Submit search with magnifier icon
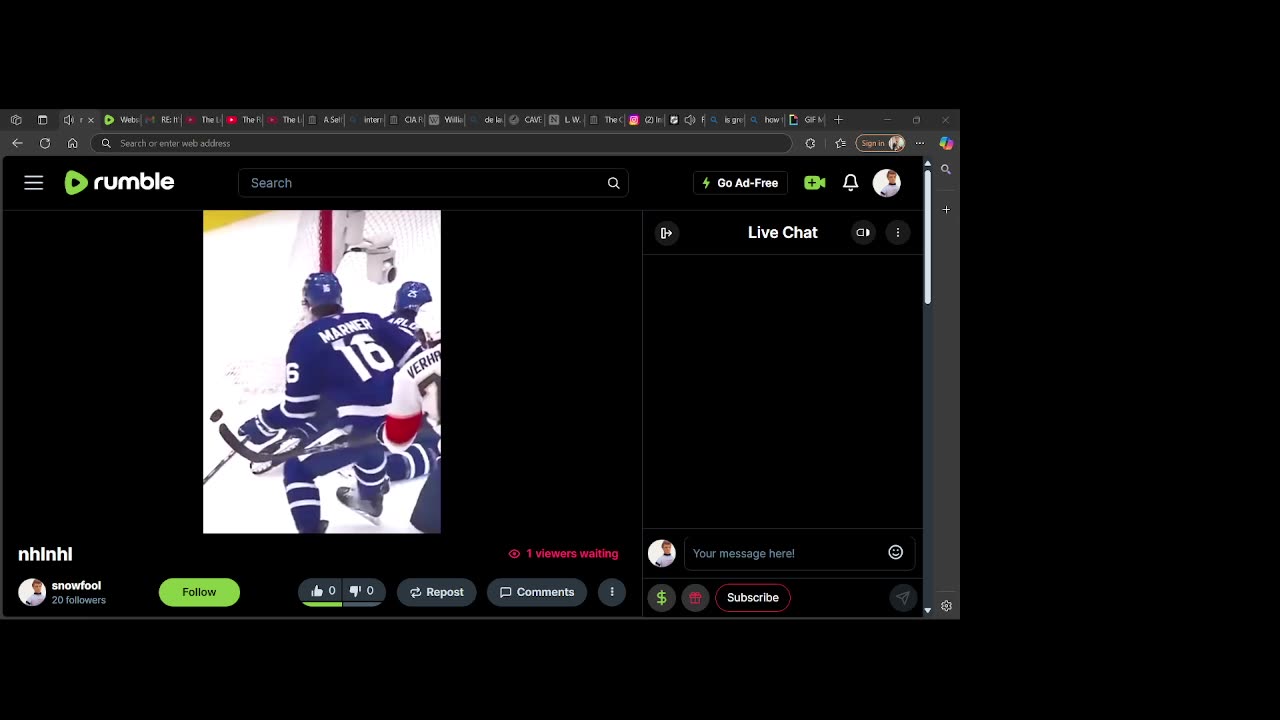The width and height of the screenshot is (1280, 720). [x=613, y=183]
